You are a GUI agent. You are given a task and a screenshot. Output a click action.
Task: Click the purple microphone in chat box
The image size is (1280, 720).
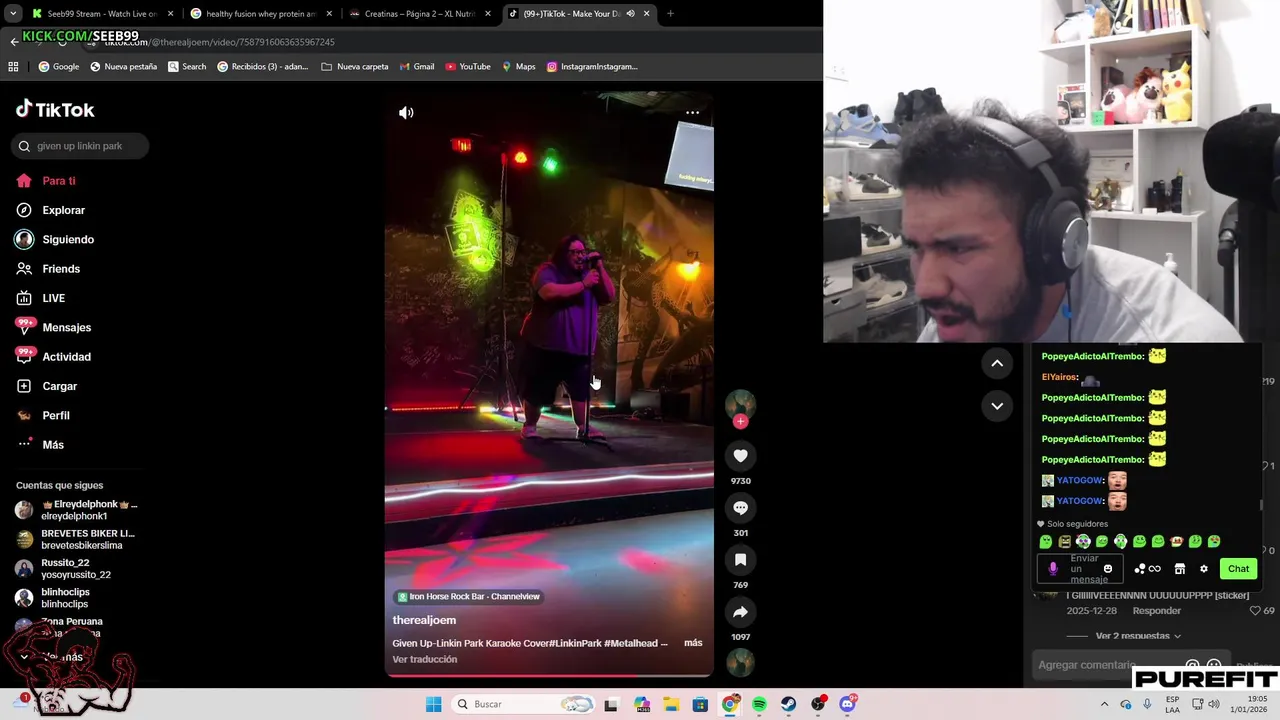click(x=1052, y=569)
